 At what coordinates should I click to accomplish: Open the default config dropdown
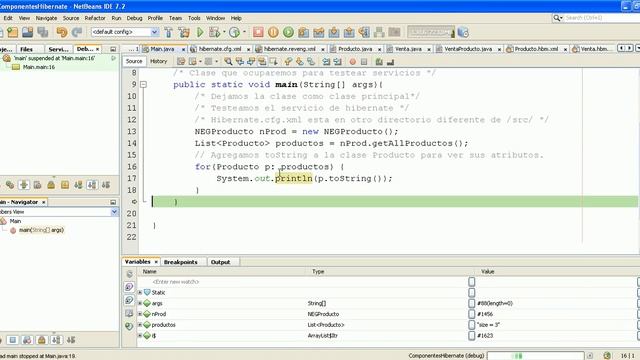[x=155, y=32]
